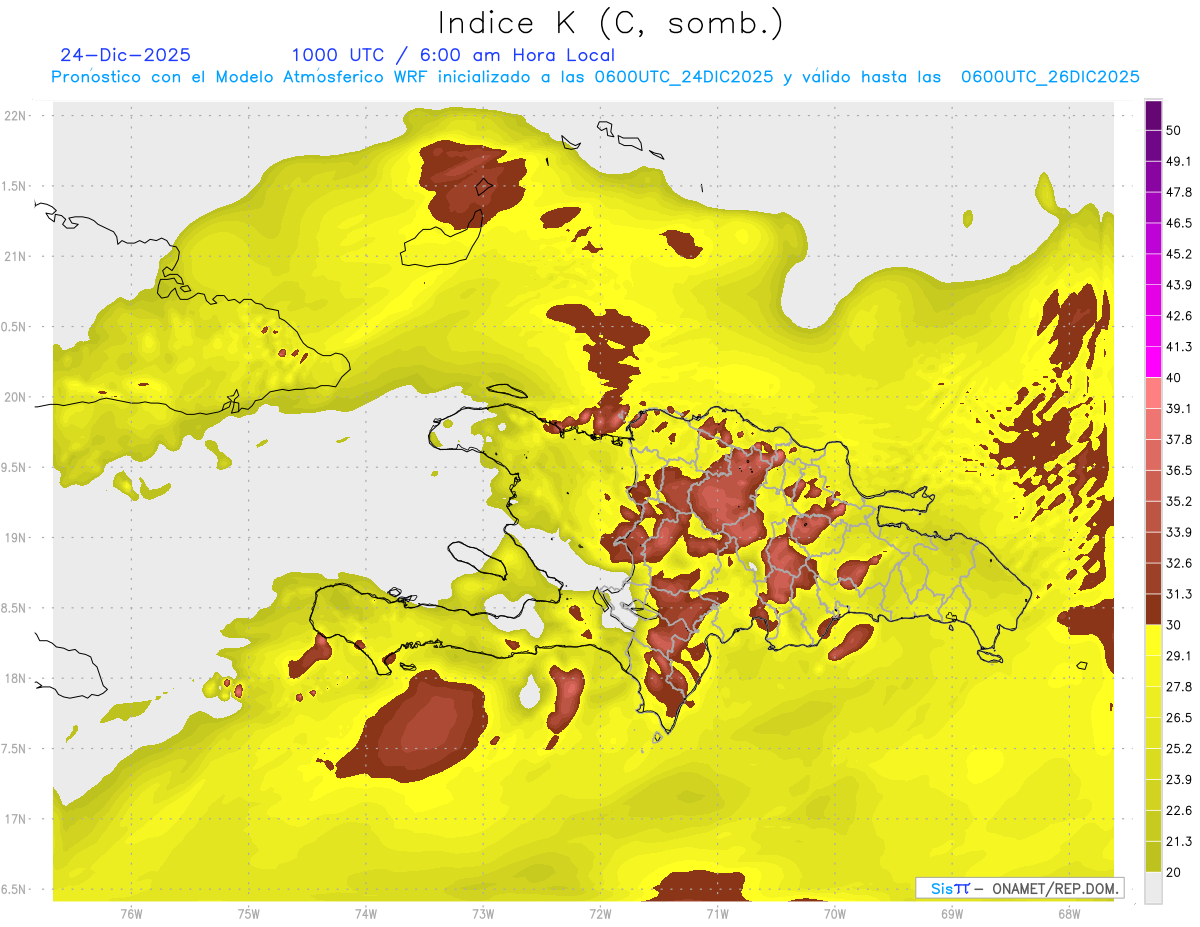Click the longitude axis label "70W"
This screenshot has height=927, width=1200.
click(x=835, y=914)
